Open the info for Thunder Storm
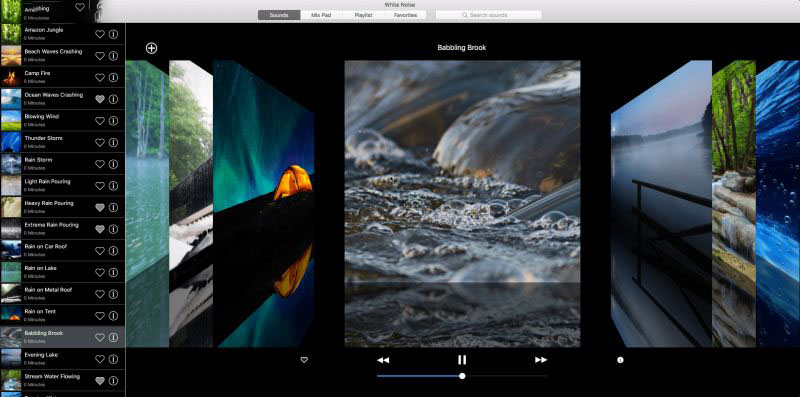The image size is (800, 397). click(x=113, y=142)
